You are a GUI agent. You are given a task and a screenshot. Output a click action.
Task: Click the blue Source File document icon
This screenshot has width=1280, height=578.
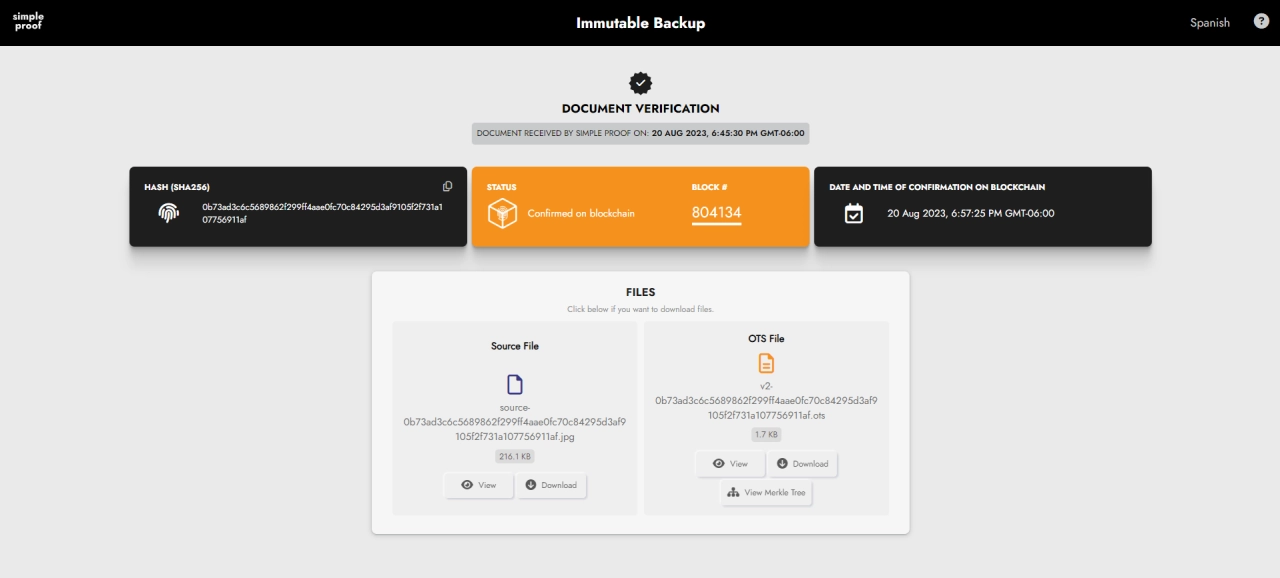click(x=515, y=385)
